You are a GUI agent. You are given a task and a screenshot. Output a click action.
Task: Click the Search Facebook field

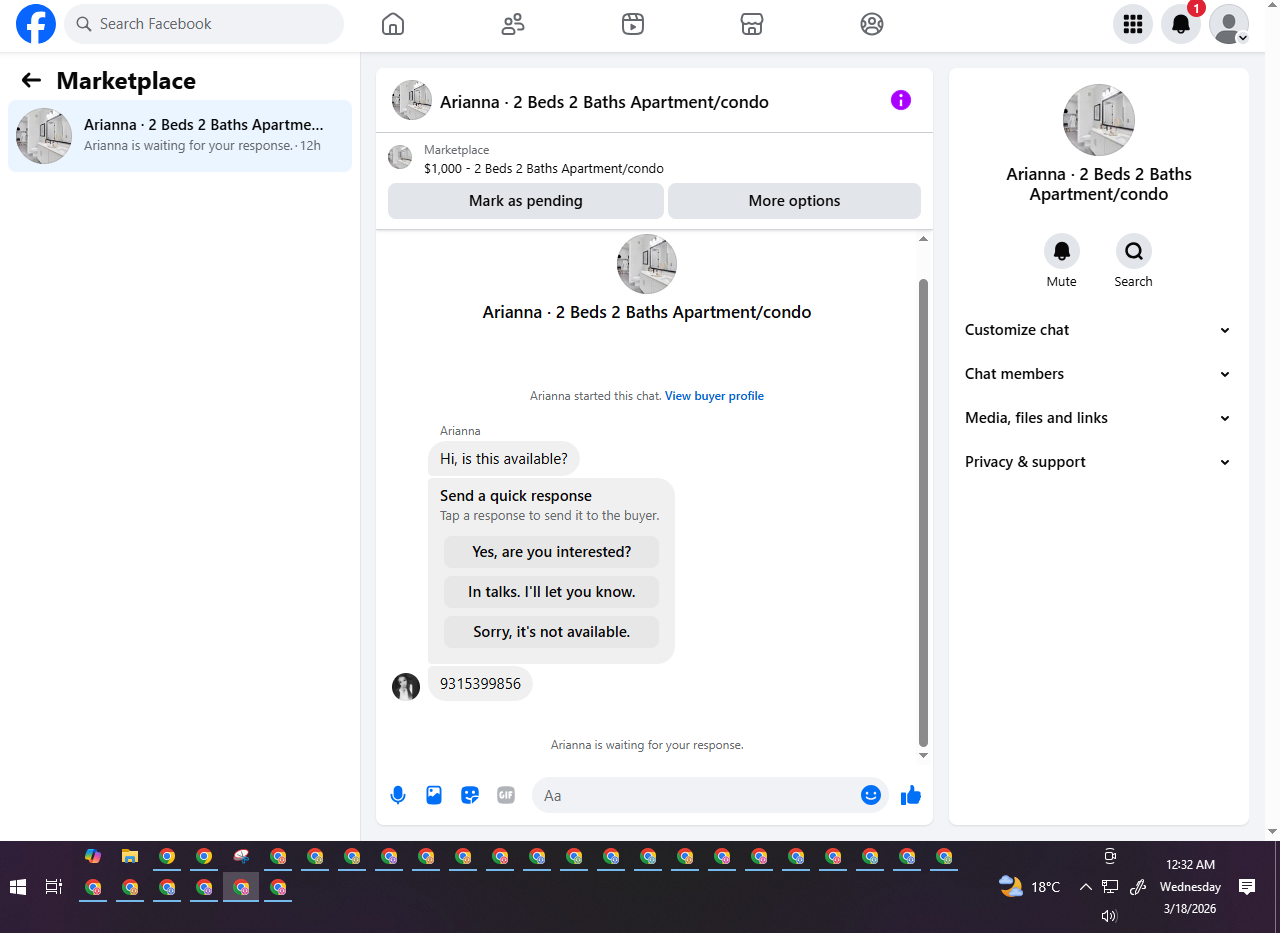(x=204, y=24)
